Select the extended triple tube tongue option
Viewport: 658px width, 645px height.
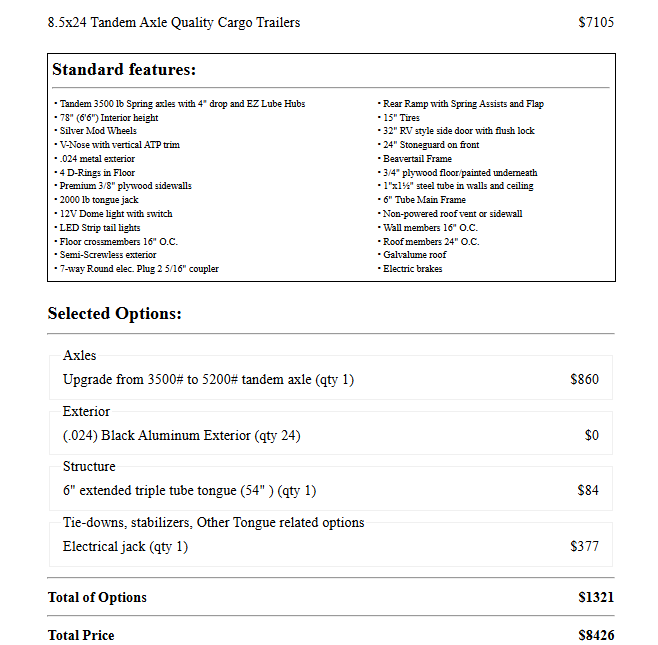(189, 491)
